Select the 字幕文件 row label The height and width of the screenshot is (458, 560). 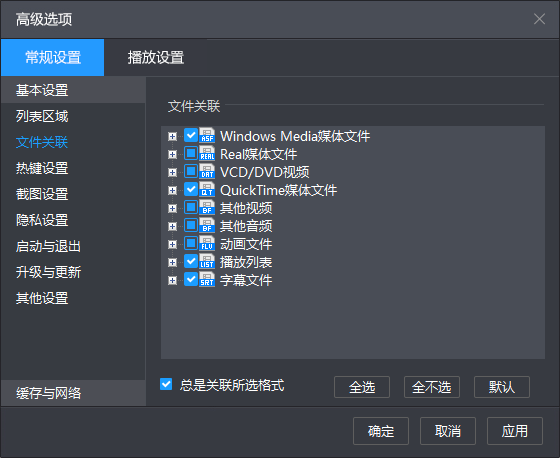coord(246,280)
